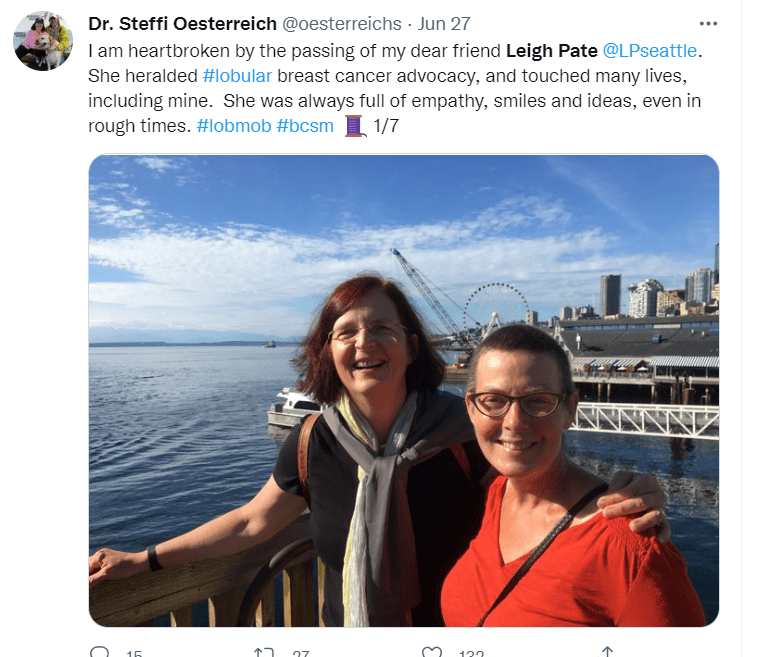Browse the #lobular hashtag
Viewport: 764px width, 657px height.
click(237, 76)
